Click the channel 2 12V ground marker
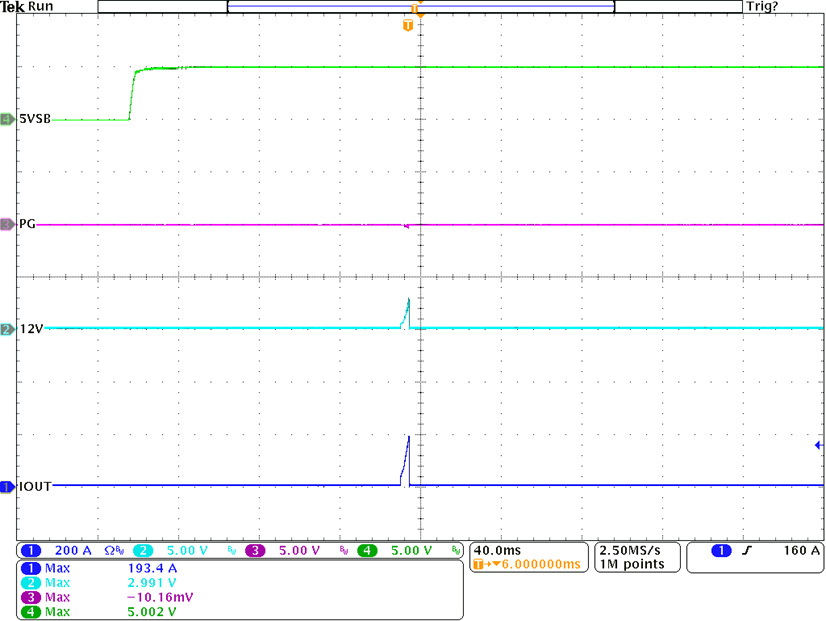The width and height of the screenshot is (826, 621). 7,330
